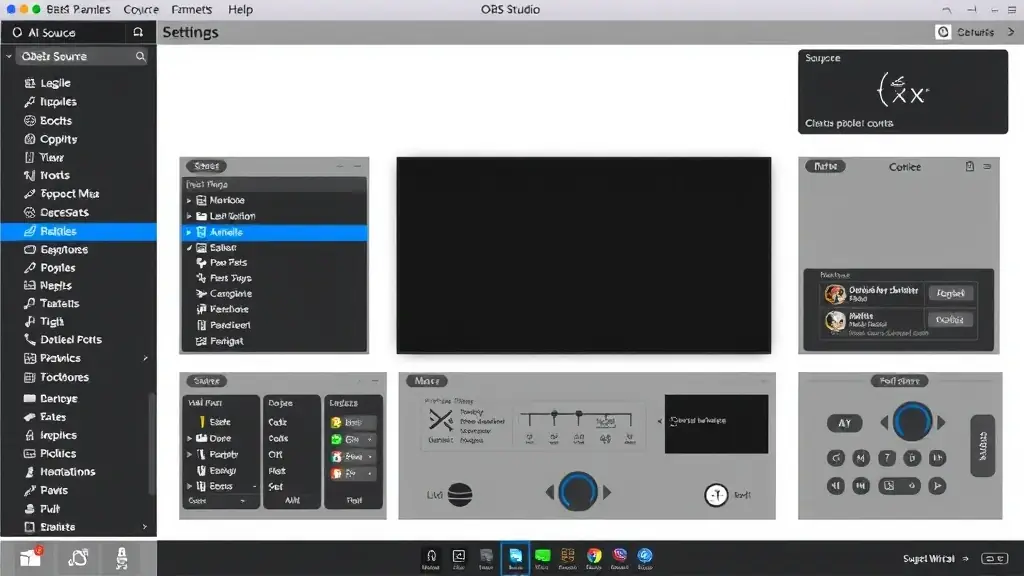
Task: Click the round clock icon in Mixer panel
Action: pyautogui.click(x=716, y=495)
